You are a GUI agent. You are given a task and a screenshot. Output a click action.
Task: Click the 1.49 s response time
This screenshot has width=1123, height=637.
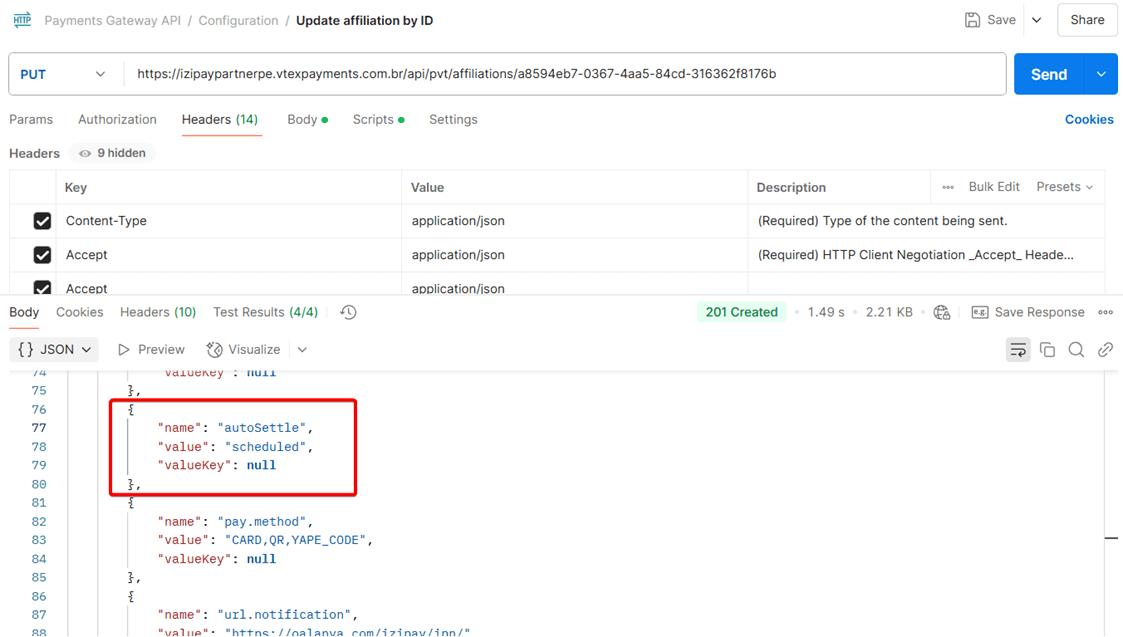[x=826, y=312]
